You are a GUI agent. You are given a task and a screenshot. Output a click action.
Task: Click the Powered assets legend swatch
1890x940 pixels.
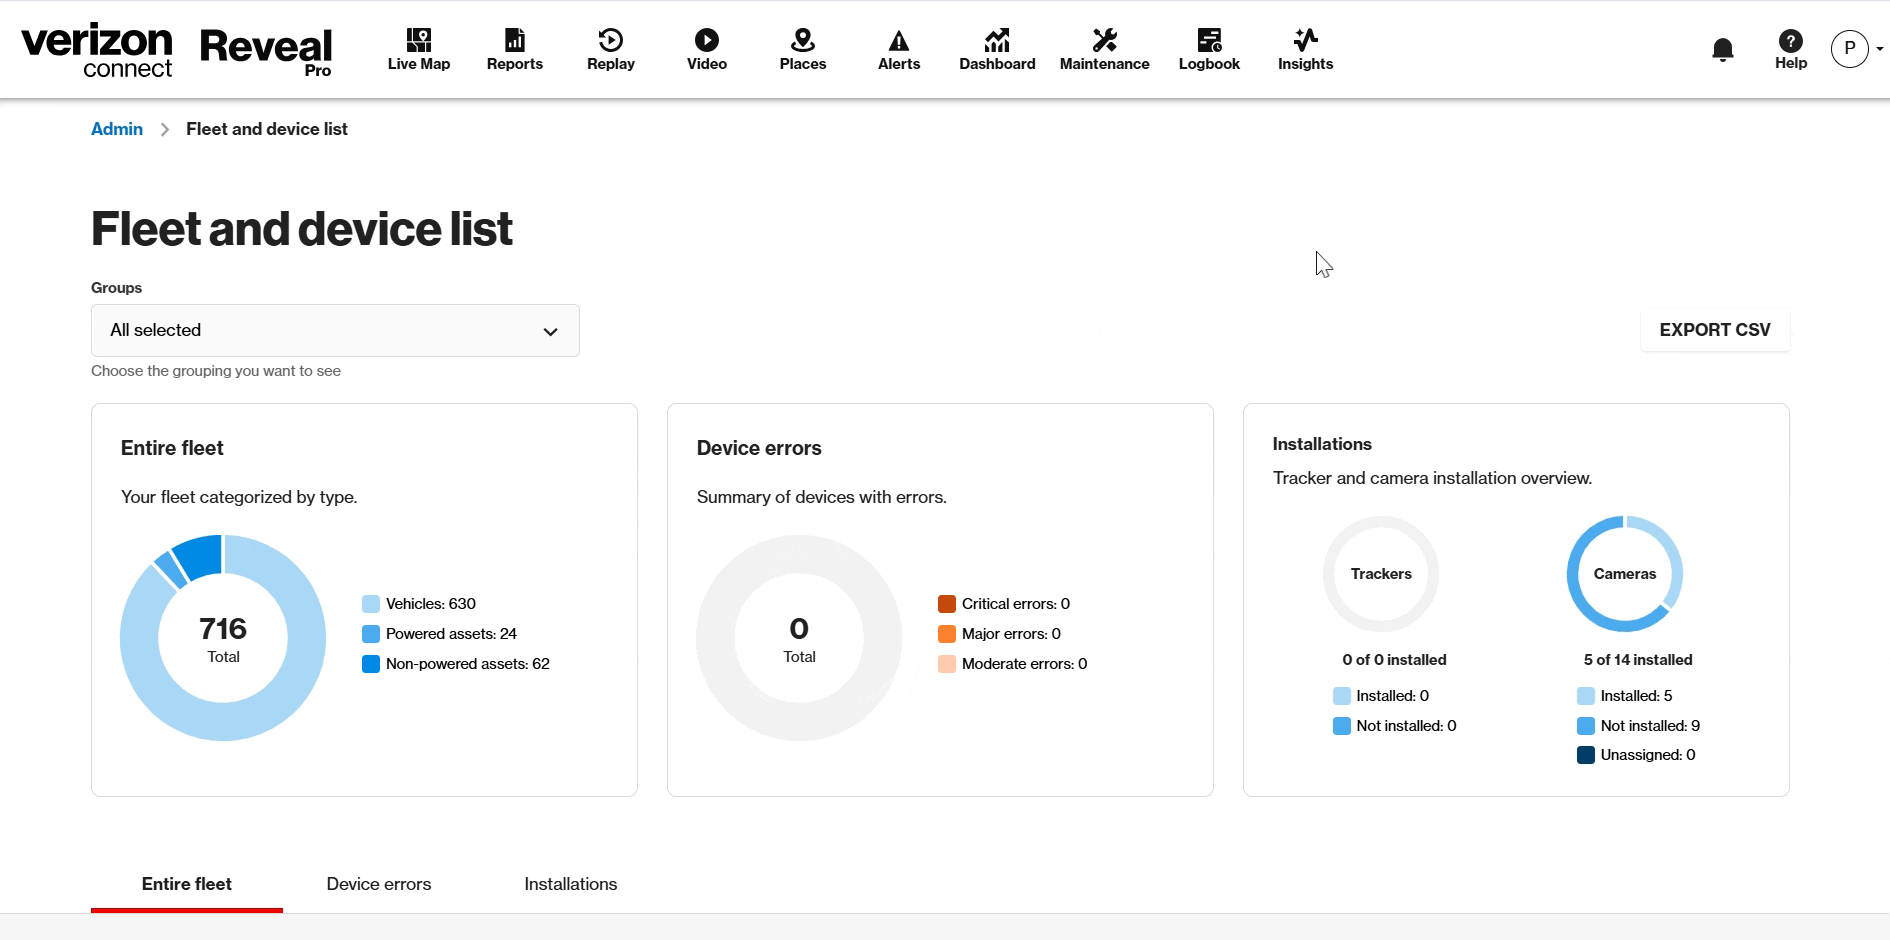pos(371,634)
